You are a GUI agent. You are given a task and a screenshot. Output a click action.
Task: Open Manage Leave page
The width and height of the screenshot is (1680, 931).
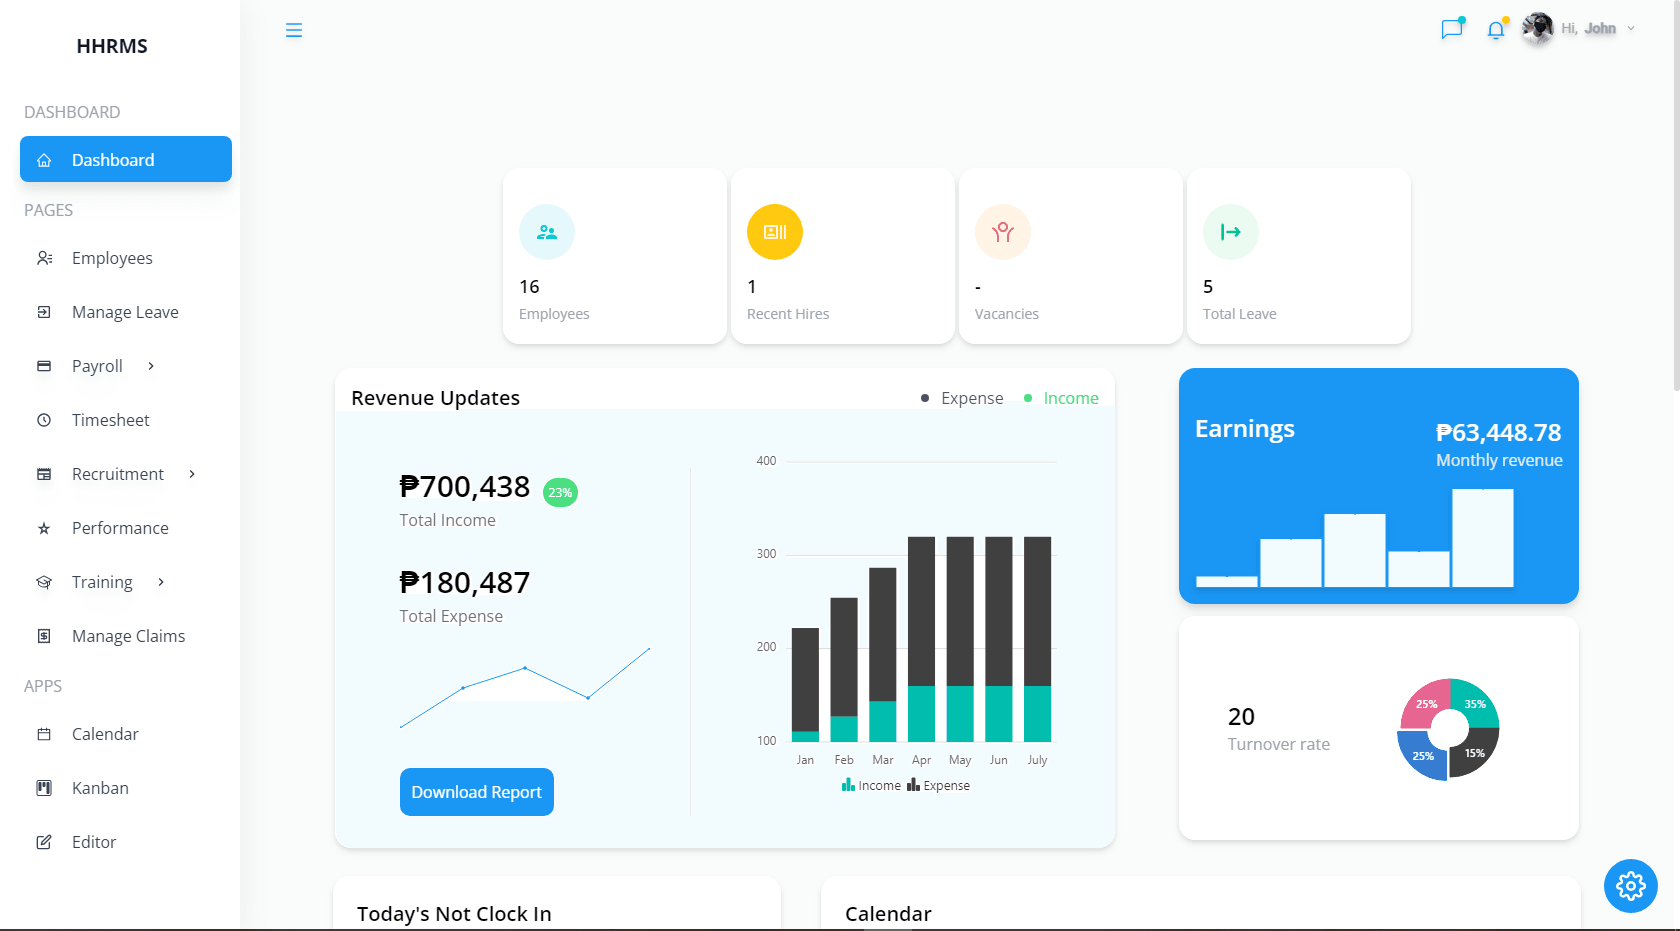click(x=126, y=312)
